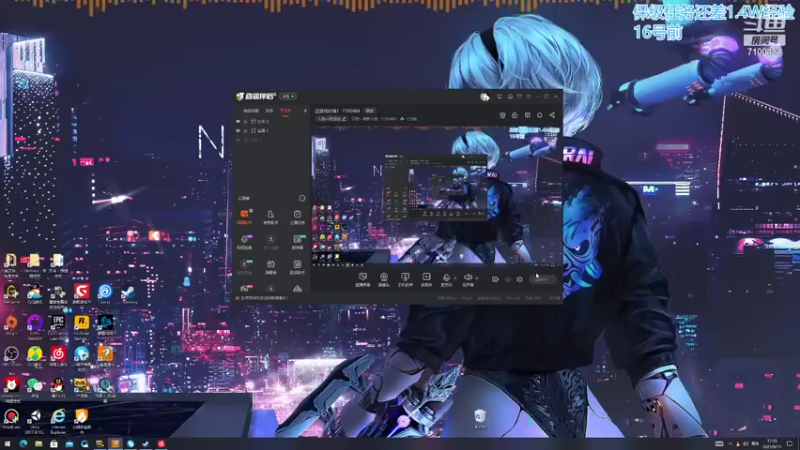Click the headset support icon in title bar
800x450 pixels.
510,96
